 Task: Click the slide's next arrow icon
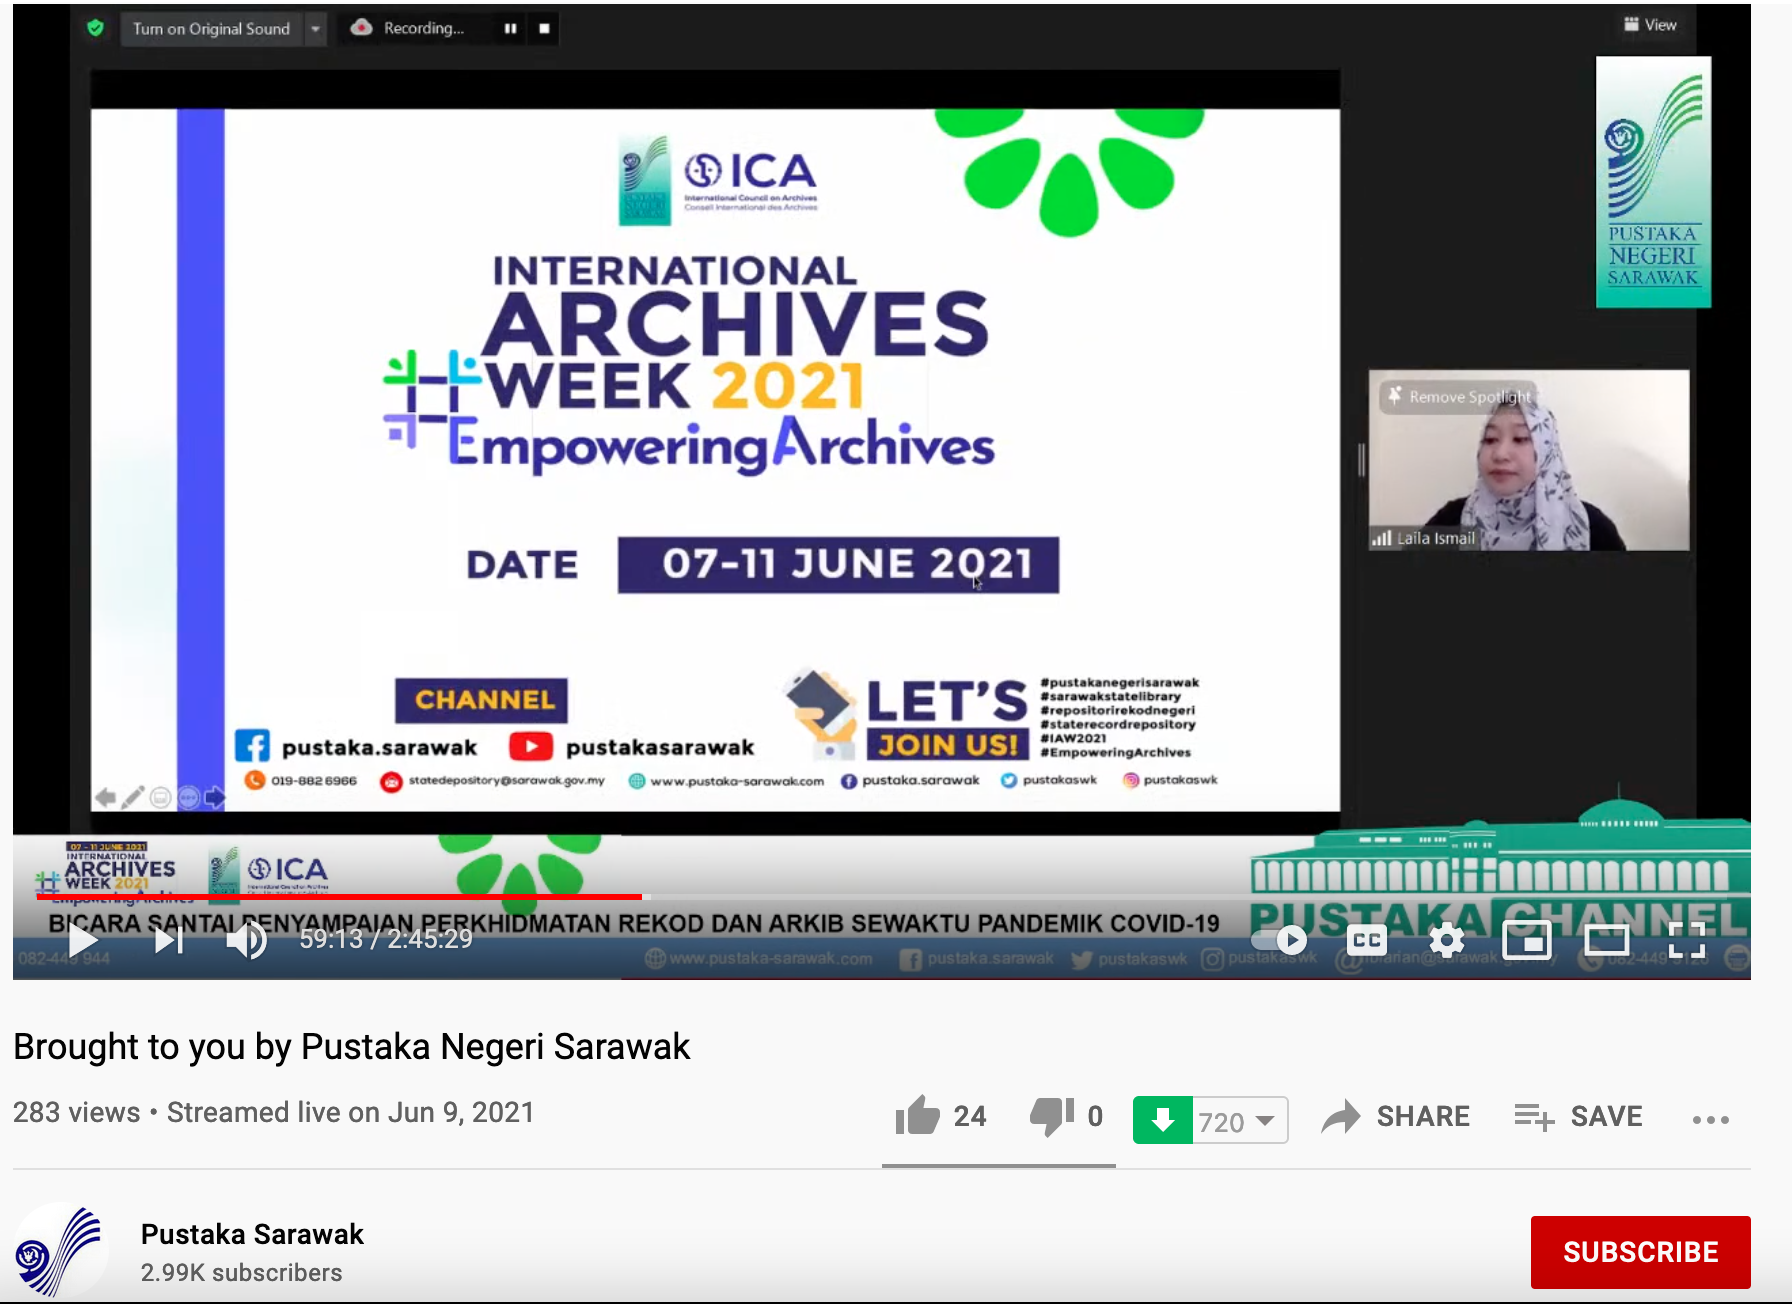pyautogui.click(x=214, y=797)
